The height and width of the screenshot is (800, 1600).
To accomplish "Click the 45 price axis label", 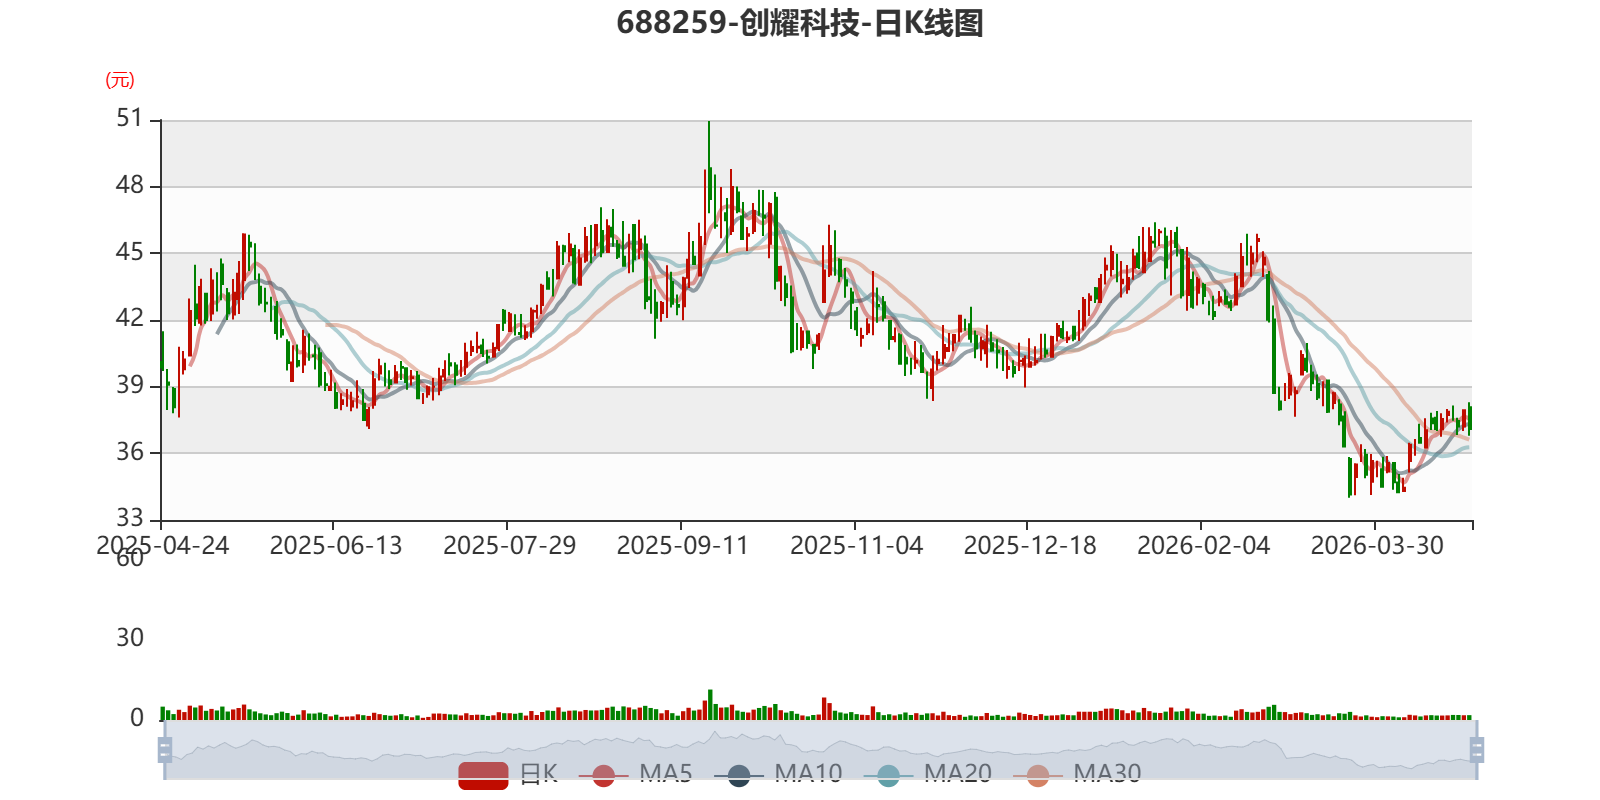I will [x=130, y=252].
